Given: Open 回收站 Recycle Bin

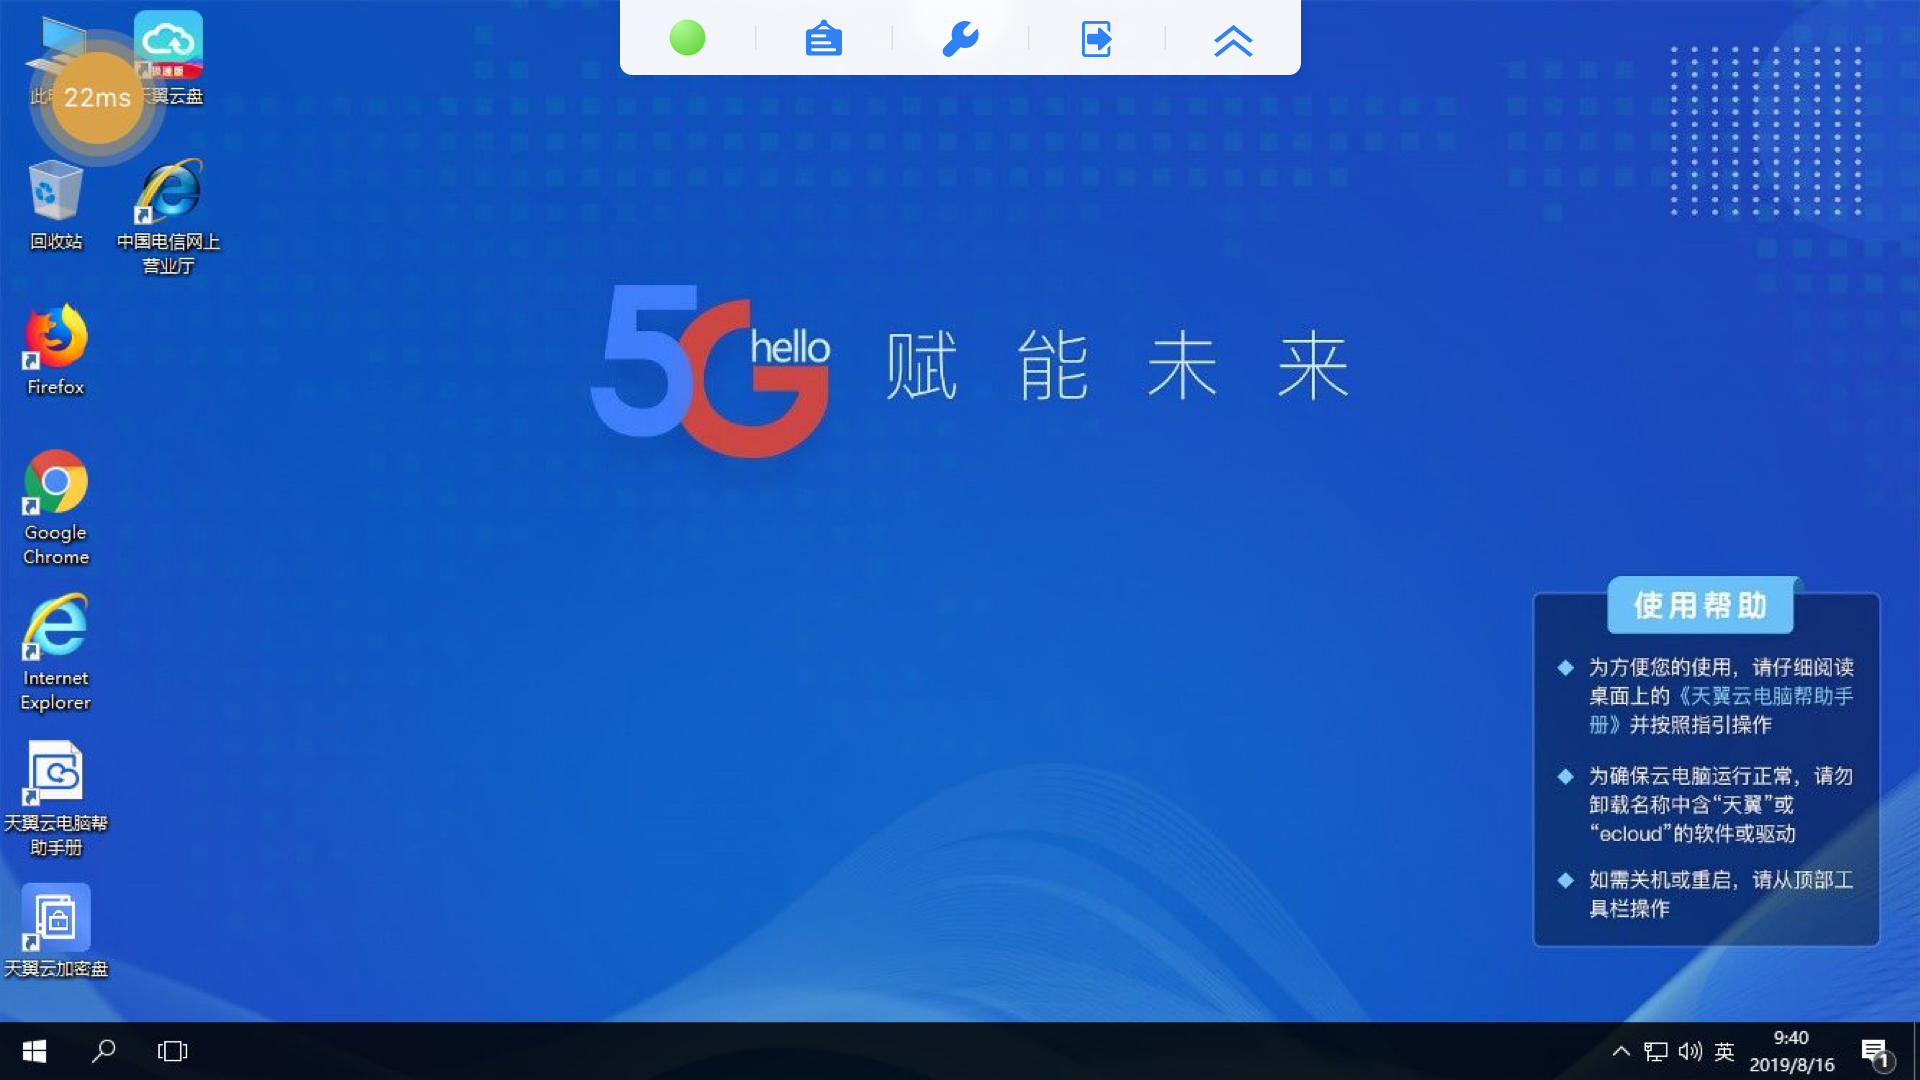Looking at the screenshot, I should [x=54, y=202].
